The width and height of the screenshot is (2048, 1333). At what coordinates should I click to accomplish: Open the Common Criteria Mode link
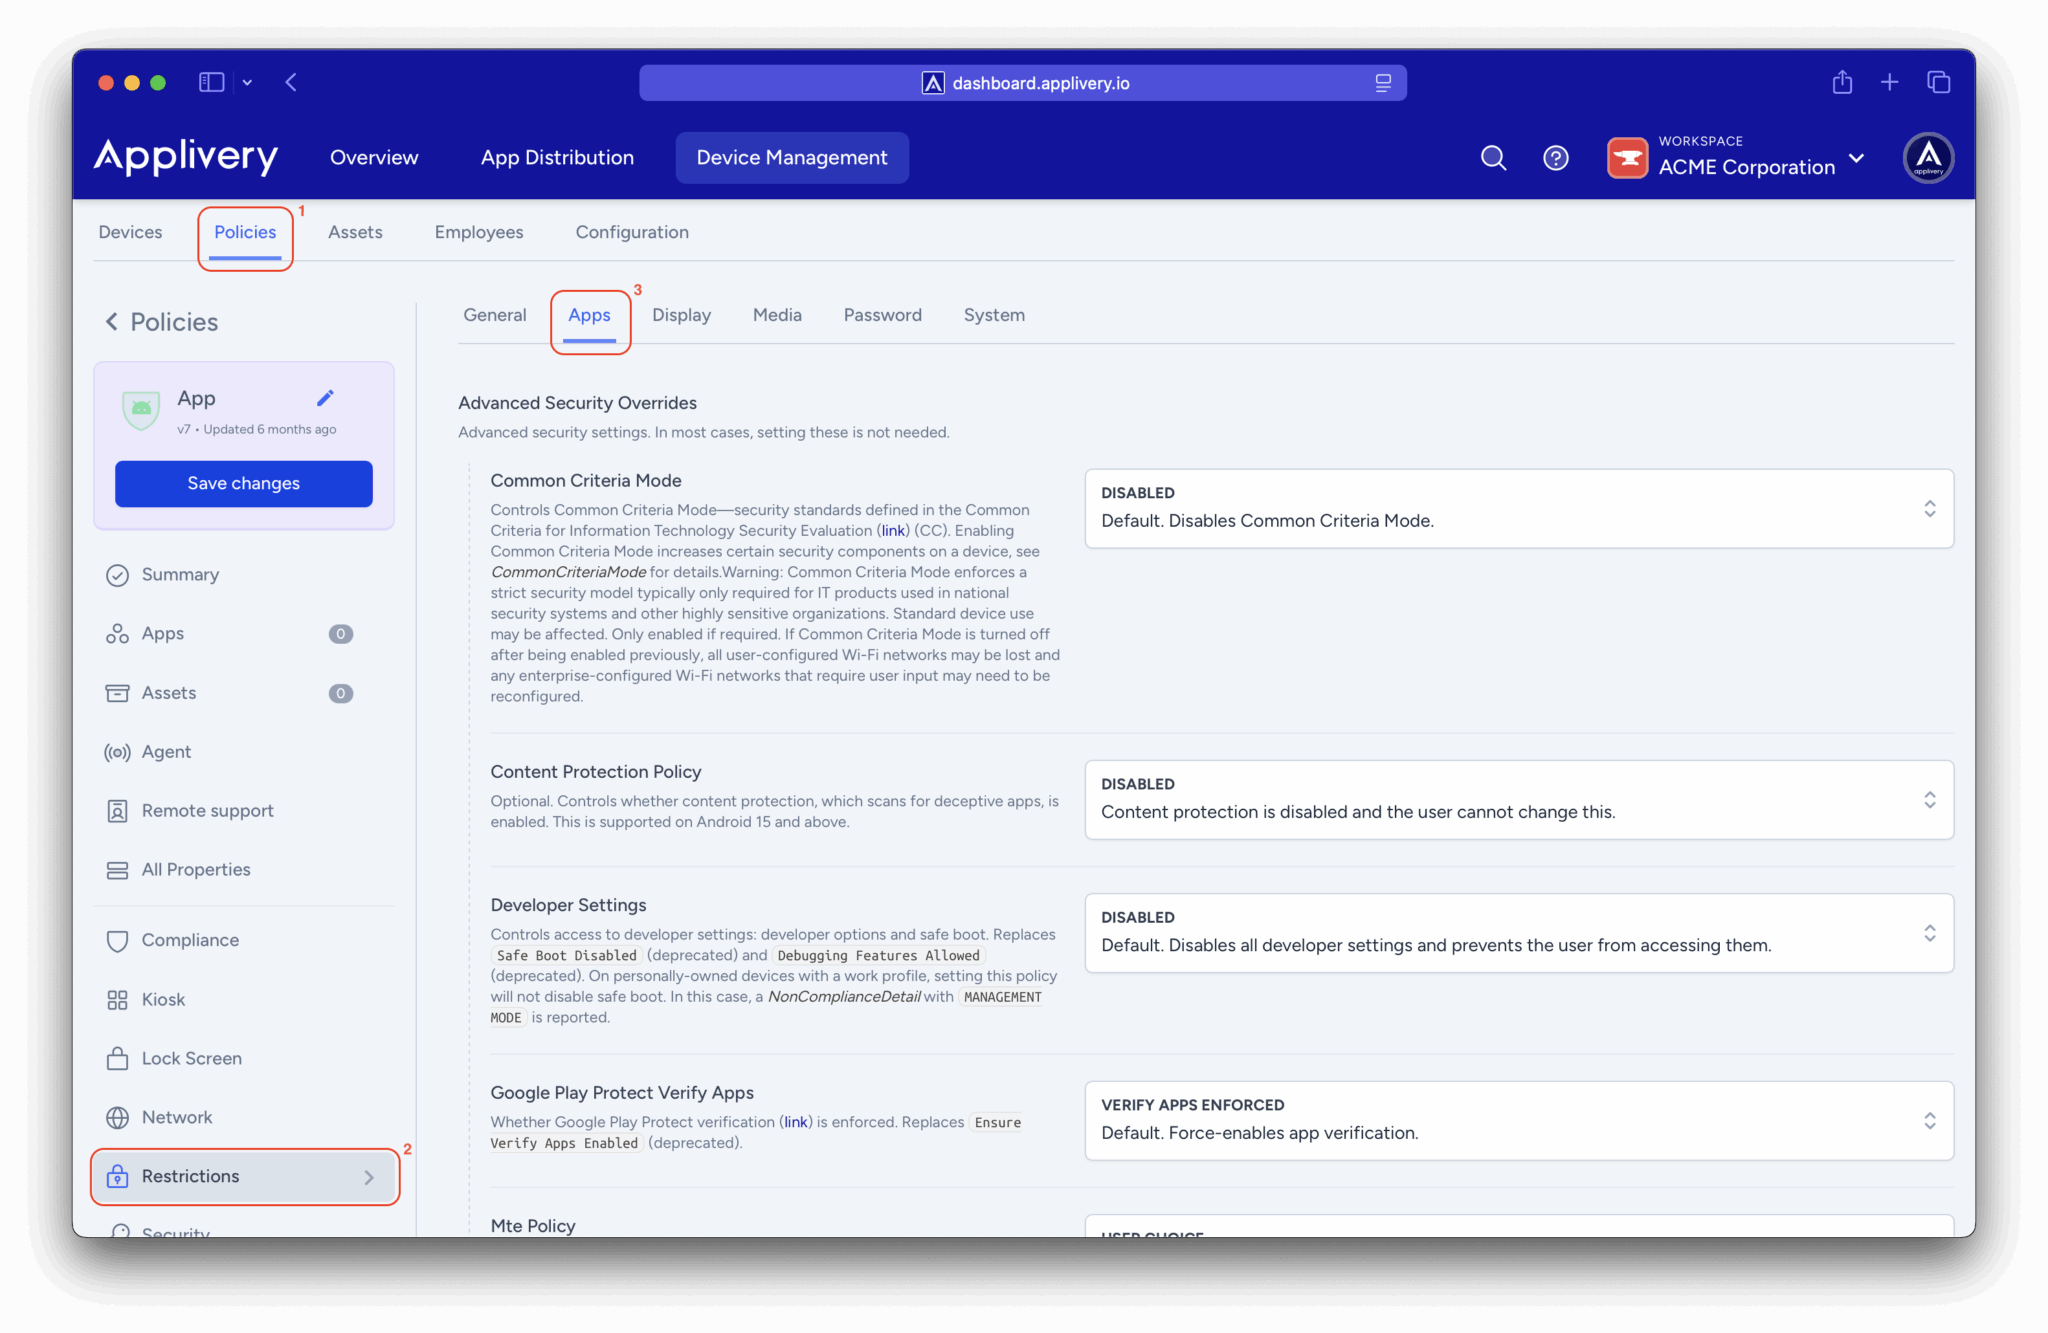893,531
